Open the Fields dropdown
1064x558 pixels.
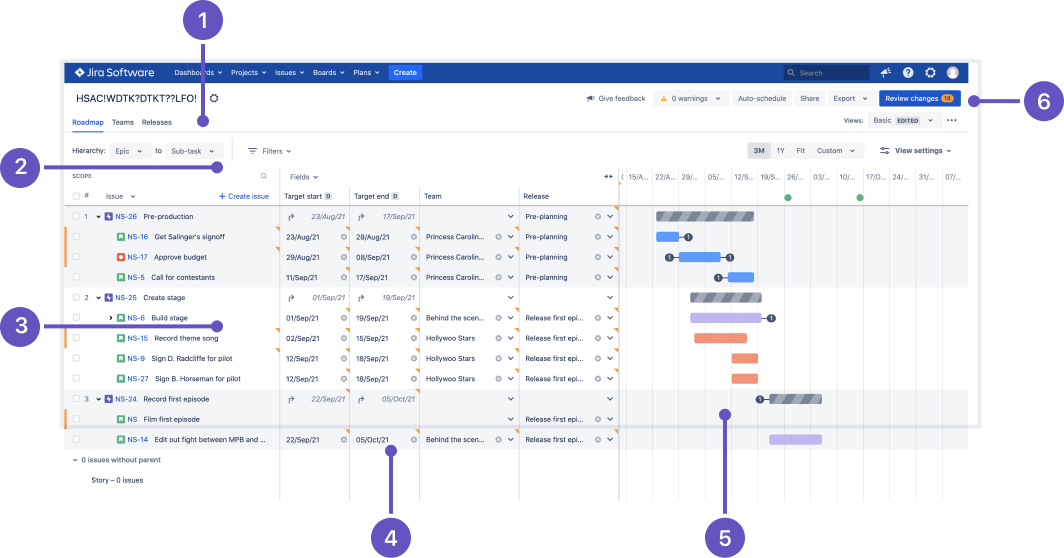tap(304, 177)
